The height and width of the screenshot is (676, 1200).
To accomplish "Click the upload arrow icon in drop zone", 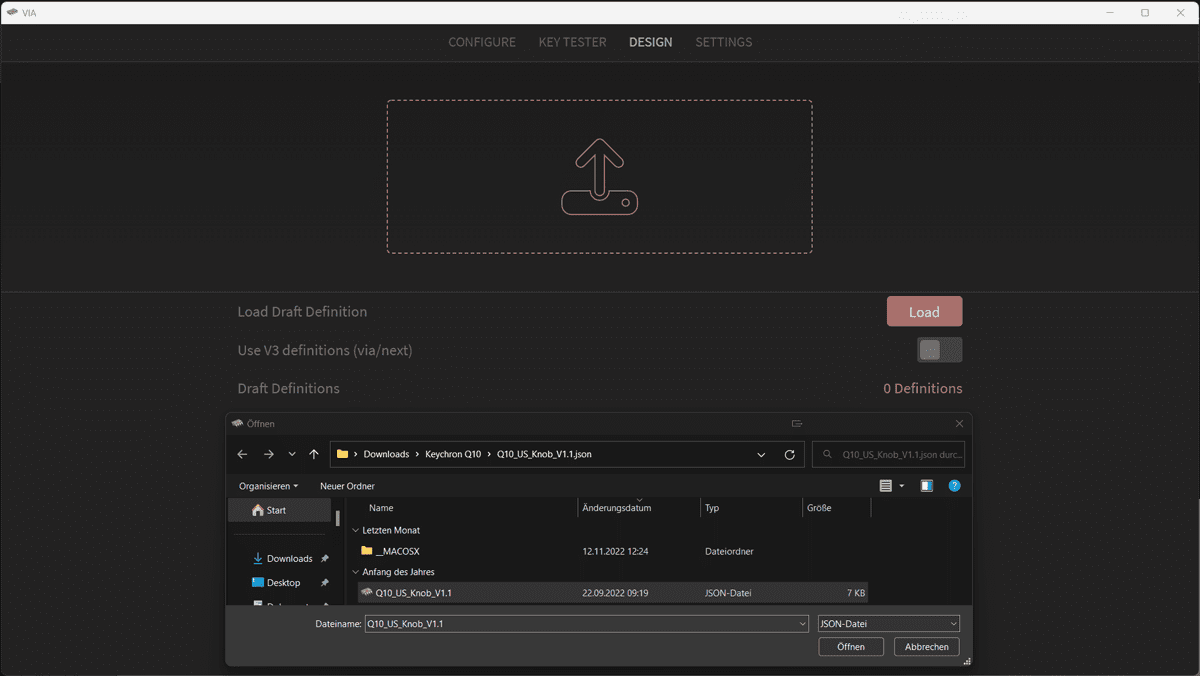I will pos(599,176).
